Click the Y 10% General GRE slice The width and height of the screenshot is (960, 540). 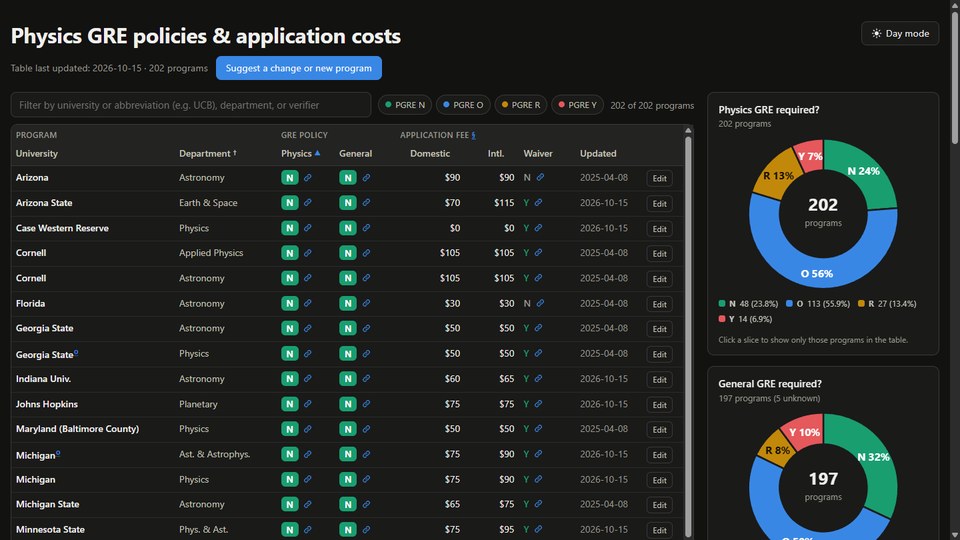804,432
